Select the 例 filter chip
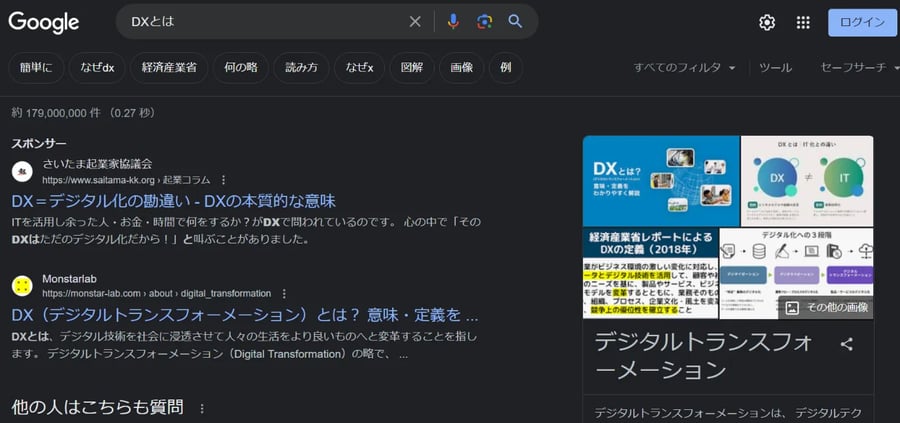The width and height of the screenshot is (900, 423). coord(506,68)
